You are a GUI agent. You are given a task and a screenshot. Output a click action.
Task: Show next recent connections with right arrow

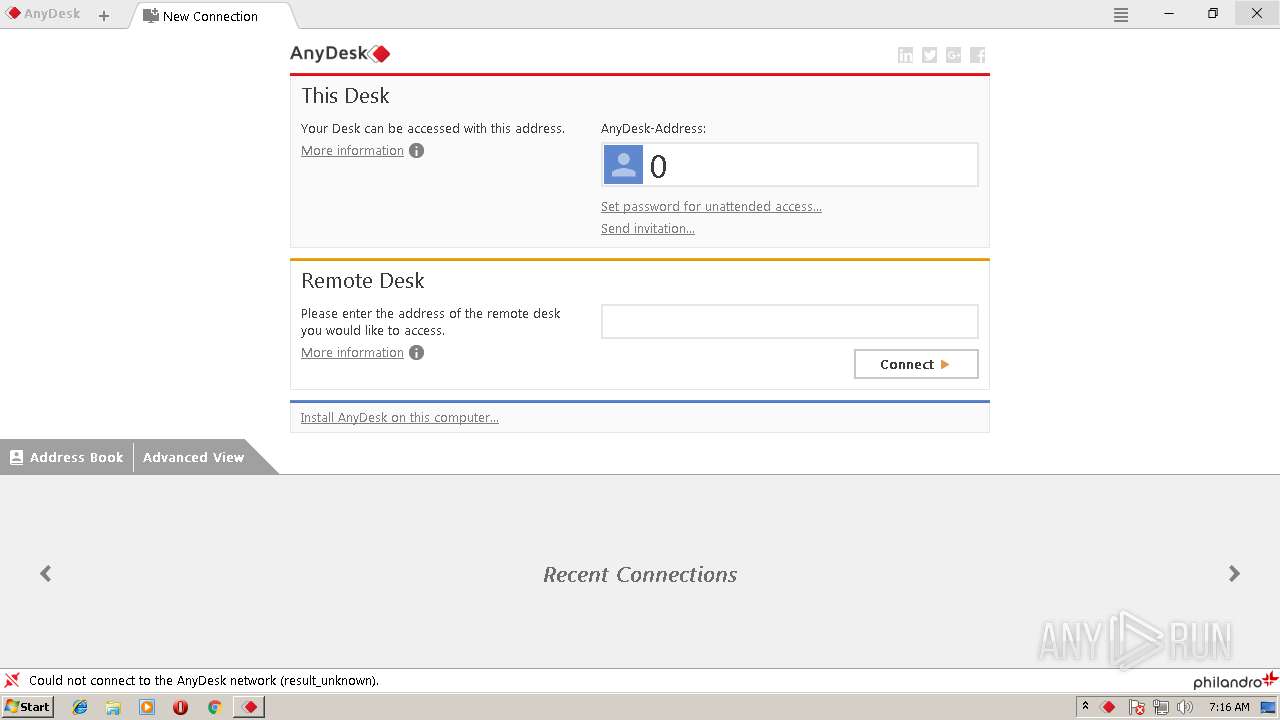(1234, 573)
